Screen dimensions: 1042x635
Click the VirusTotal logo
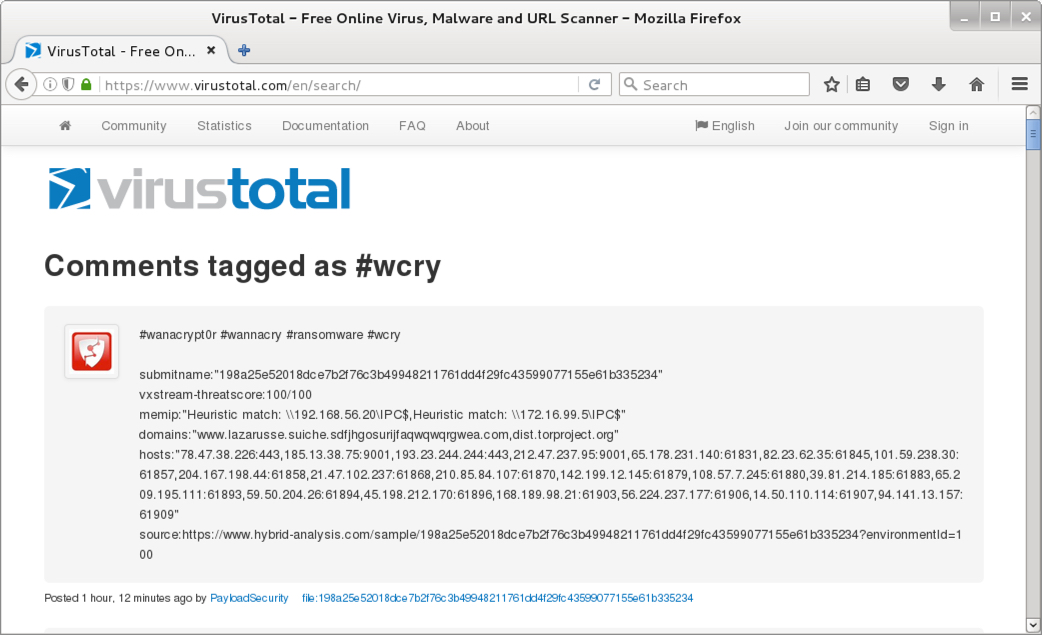[x=199, y=189]
